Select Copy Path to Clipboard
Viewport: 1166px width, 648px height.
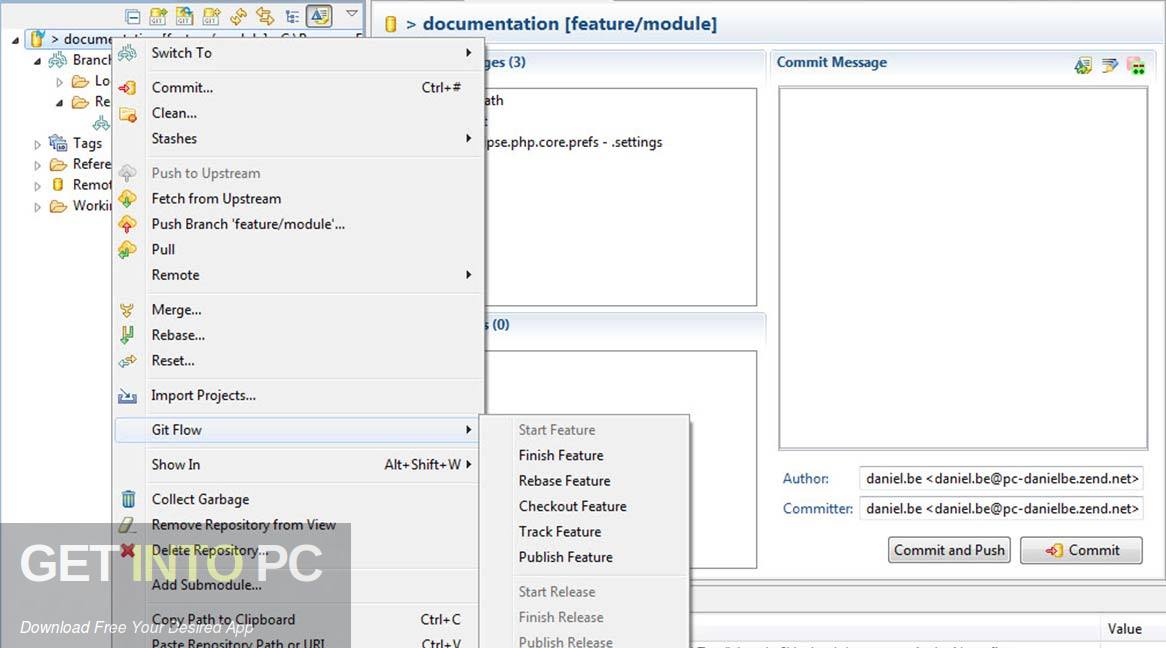[295, 619]
